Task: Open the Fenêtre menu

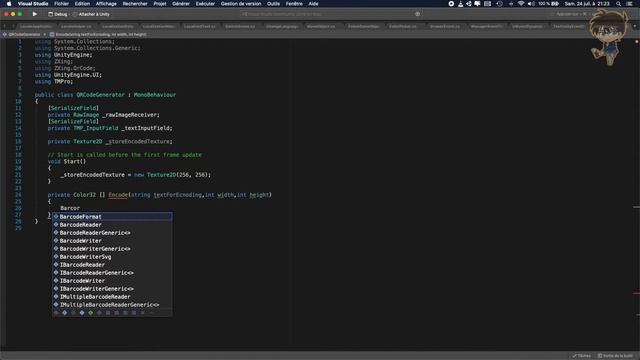Action: [294, 4]
